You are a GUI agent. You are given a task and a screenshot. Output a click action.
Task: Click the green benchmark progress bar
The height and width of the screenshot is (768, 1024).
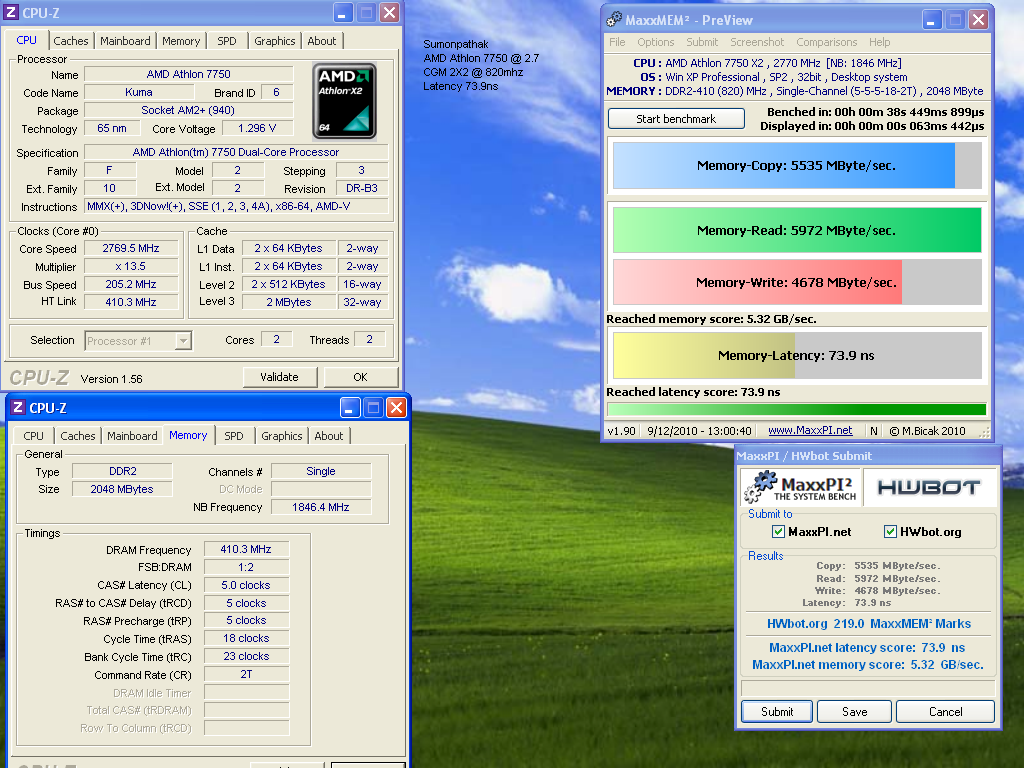pos(797,409)
